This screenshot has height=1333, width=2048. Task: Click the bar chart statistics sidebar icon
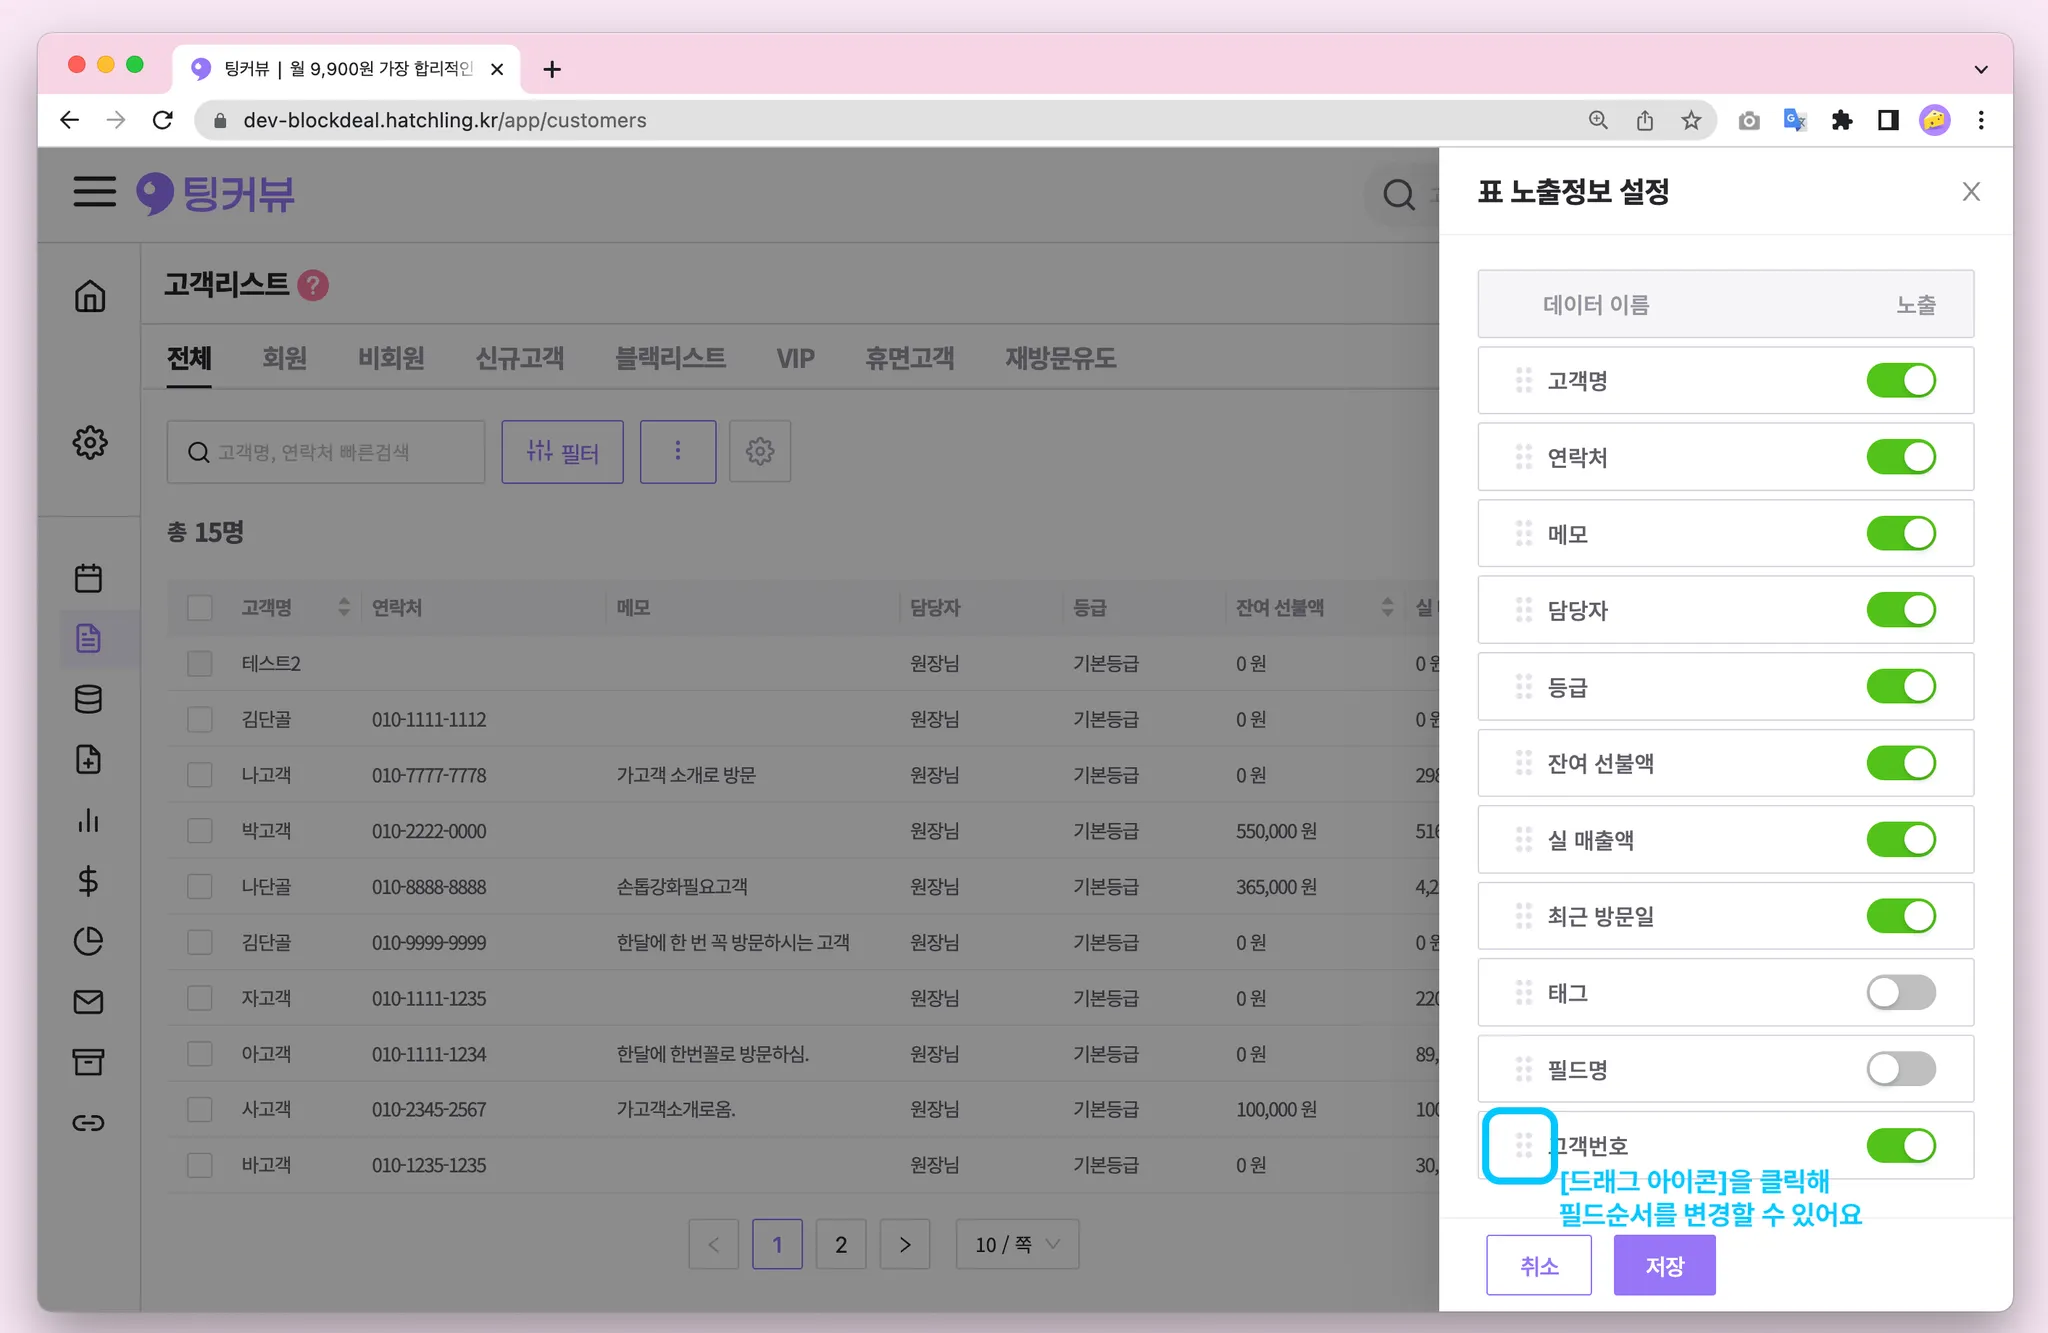tap(88, 820)
